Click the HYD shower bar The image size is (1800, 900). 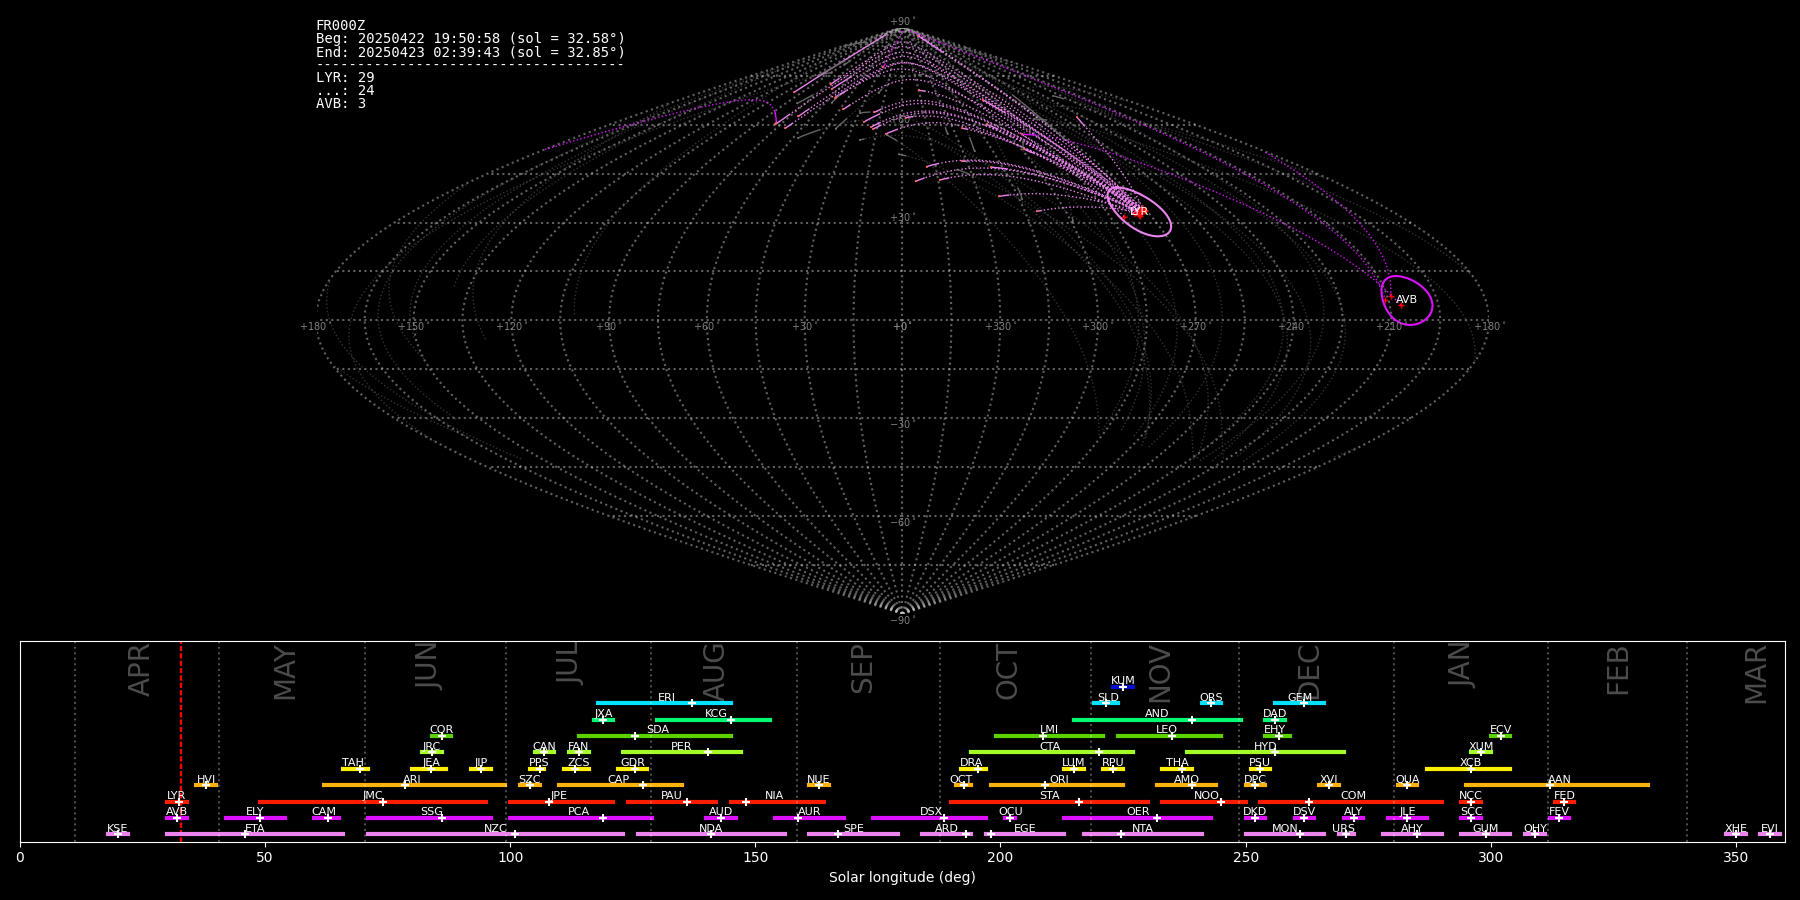coord(1265,752)
